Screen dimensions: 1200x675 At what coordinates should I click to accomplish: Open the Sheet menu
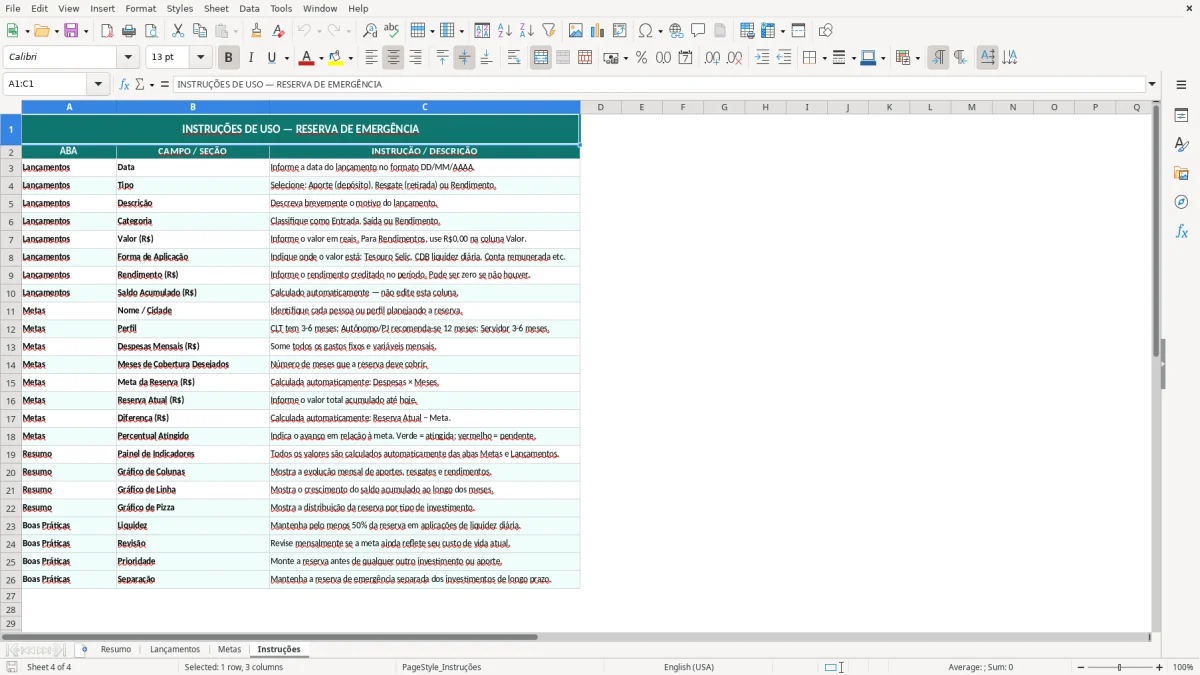click(217, 8)
